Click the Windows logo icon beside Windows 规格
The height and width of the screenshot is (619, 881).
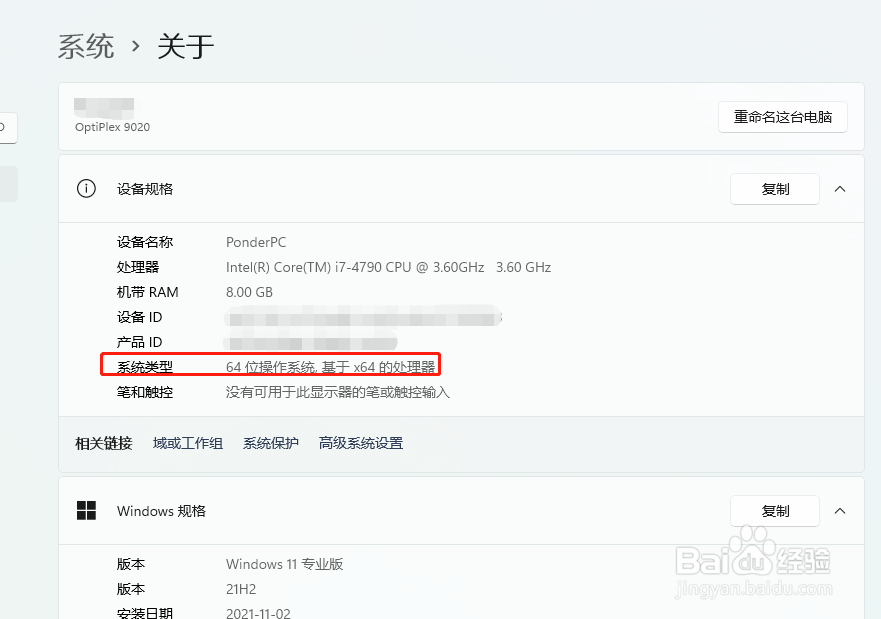tap(86, 511)
